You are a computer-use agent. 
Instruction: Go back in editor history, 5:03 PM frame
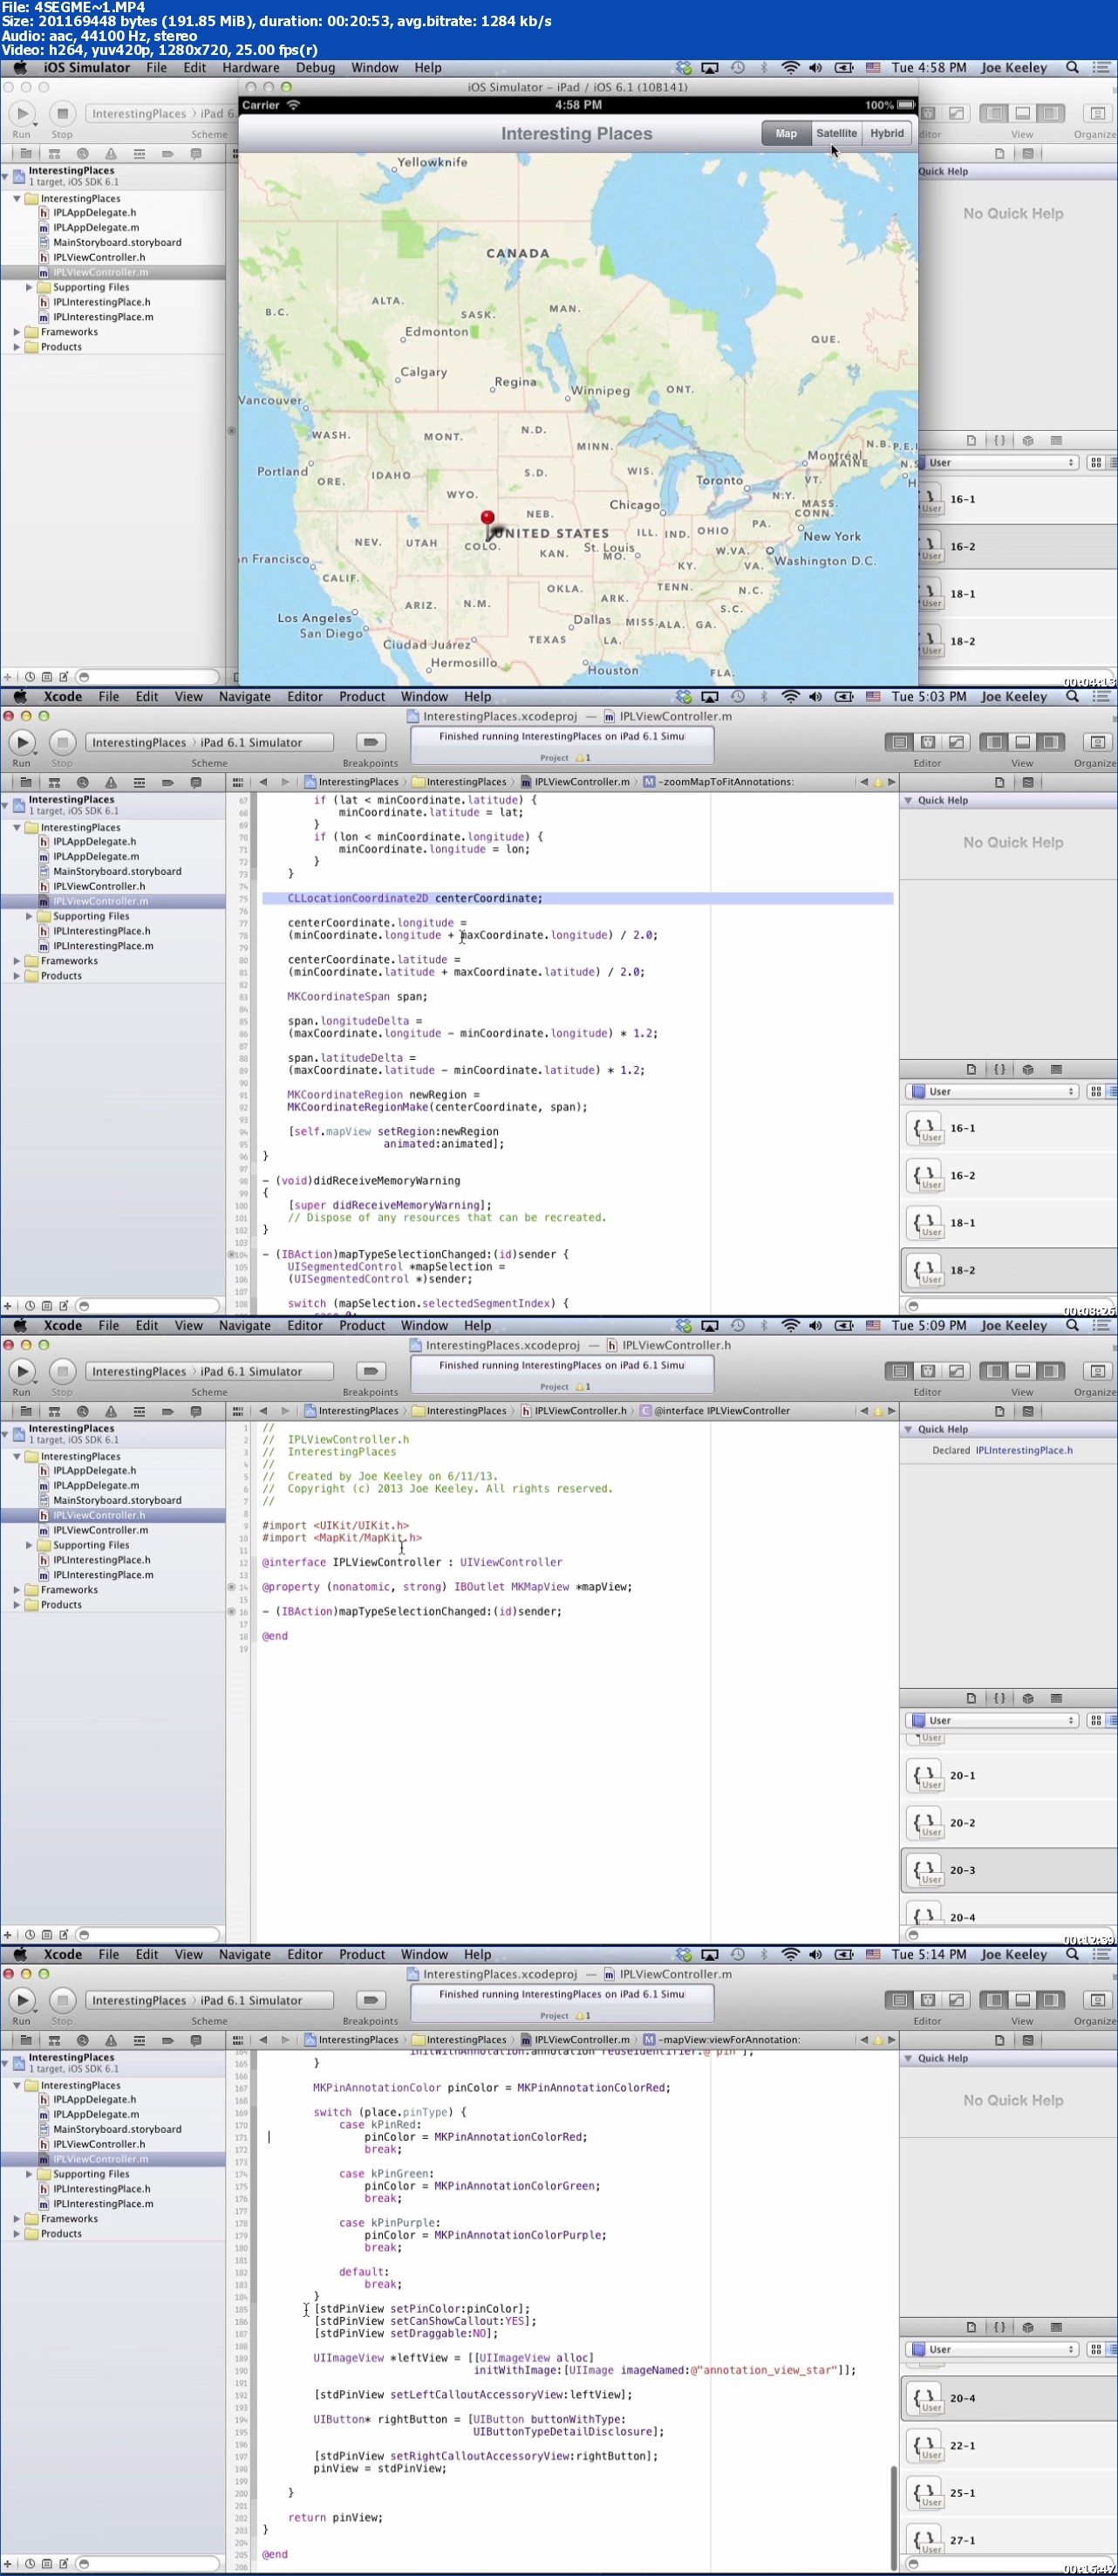(x=263, y=782)
